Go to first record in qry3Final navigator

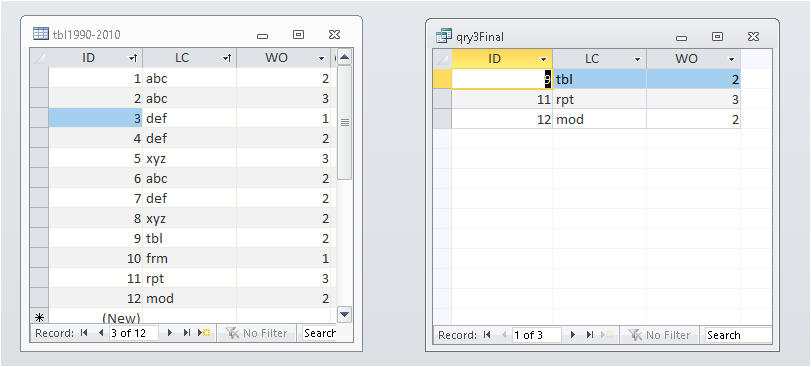click(487, 335)
